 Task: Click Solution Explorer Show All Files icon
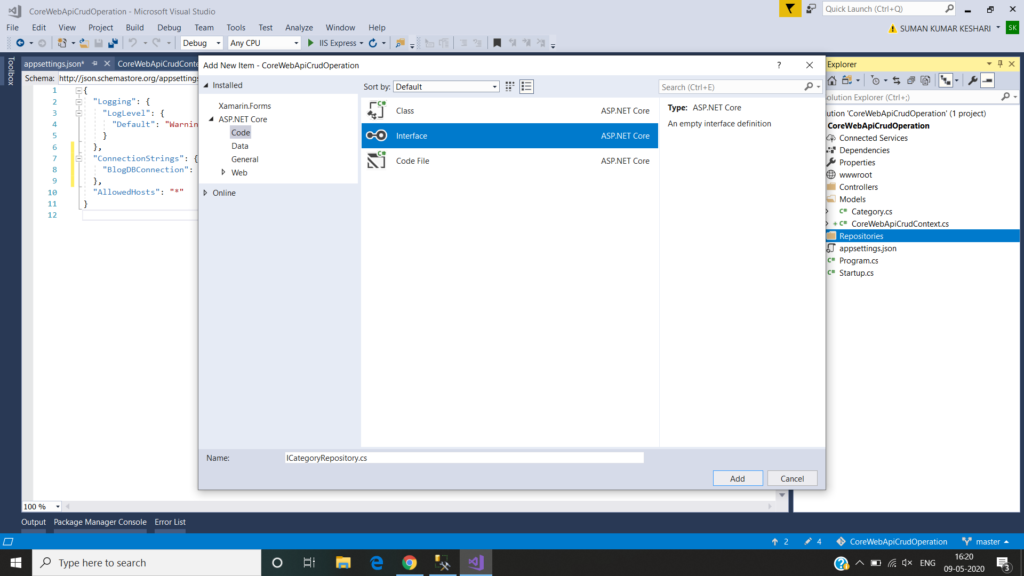tap(925, 80)
